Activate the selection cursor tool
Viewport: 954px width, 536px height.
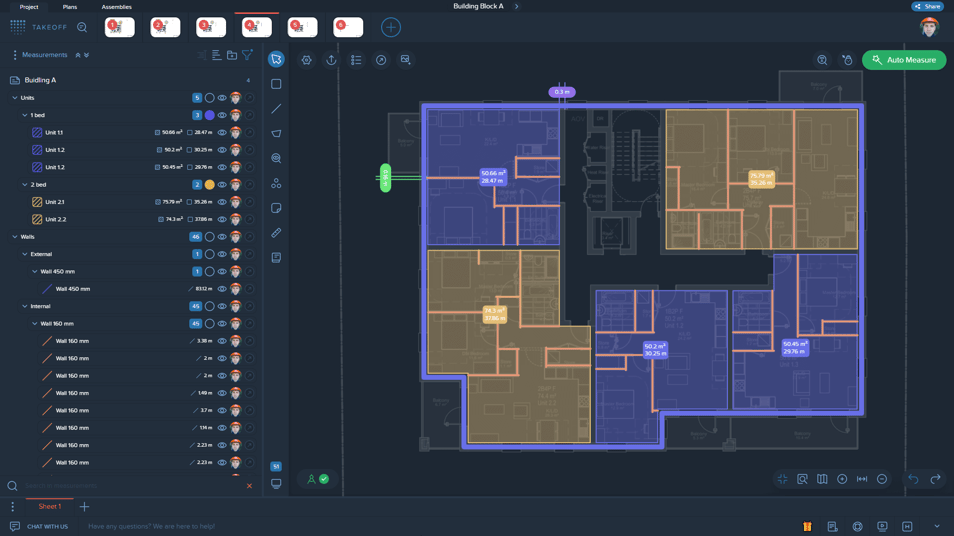276,59
